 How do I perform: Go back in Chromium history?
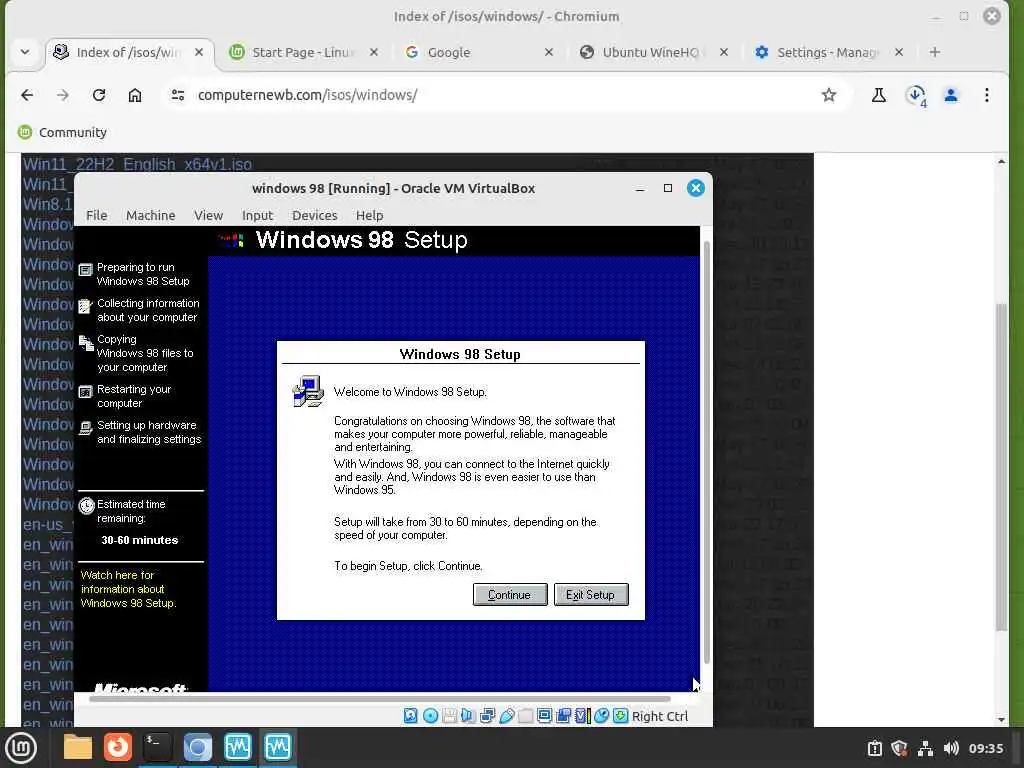[x=27, y=95]
